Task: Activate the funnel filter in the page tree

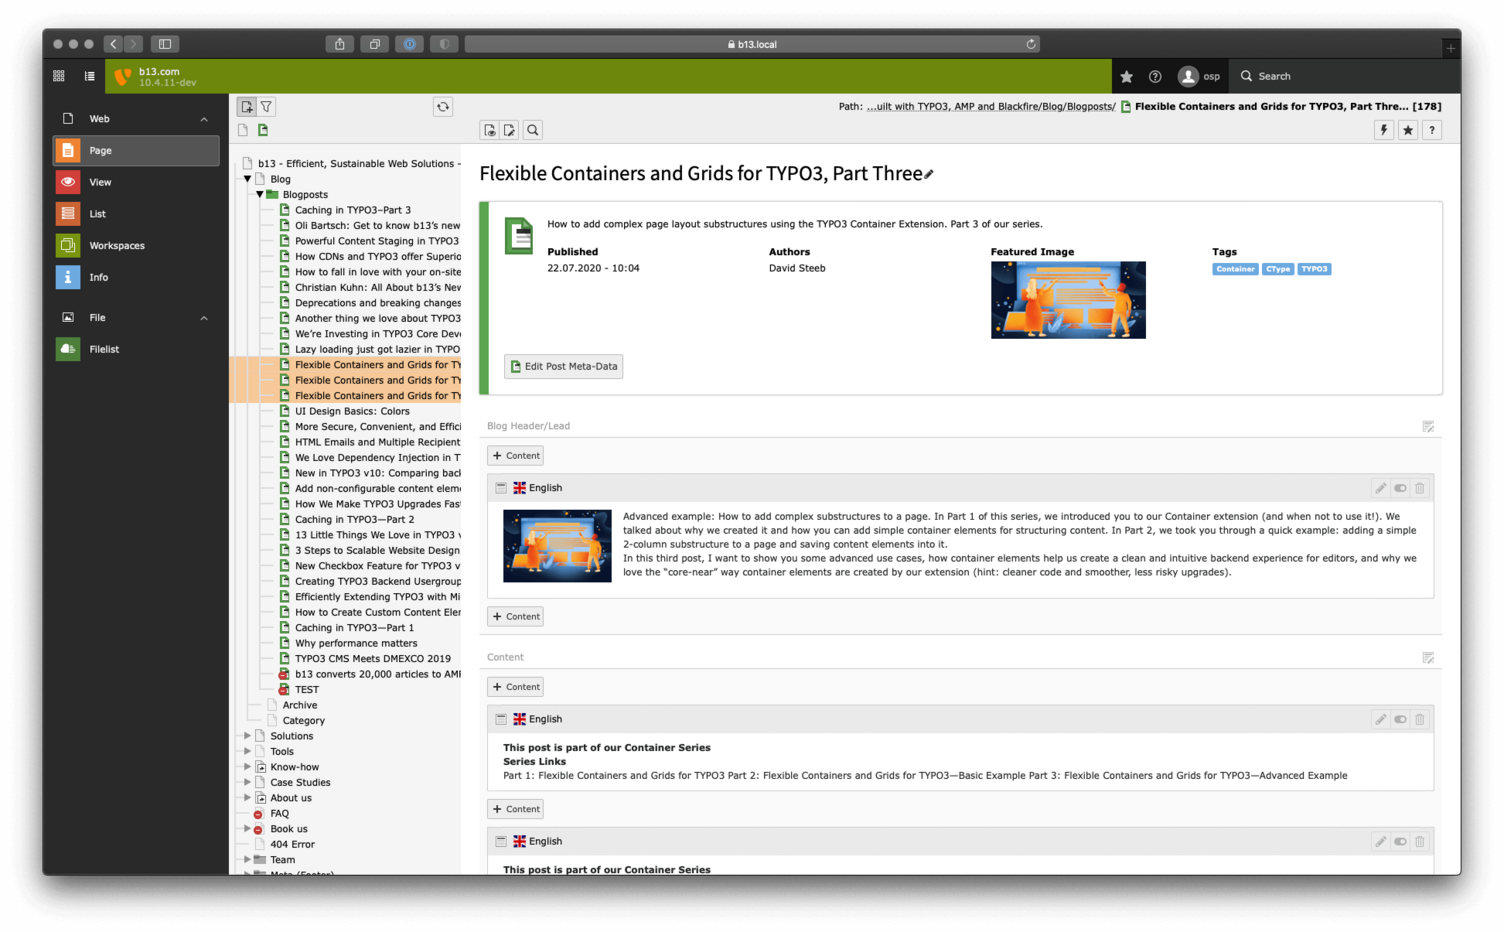Action: point(266,106)
